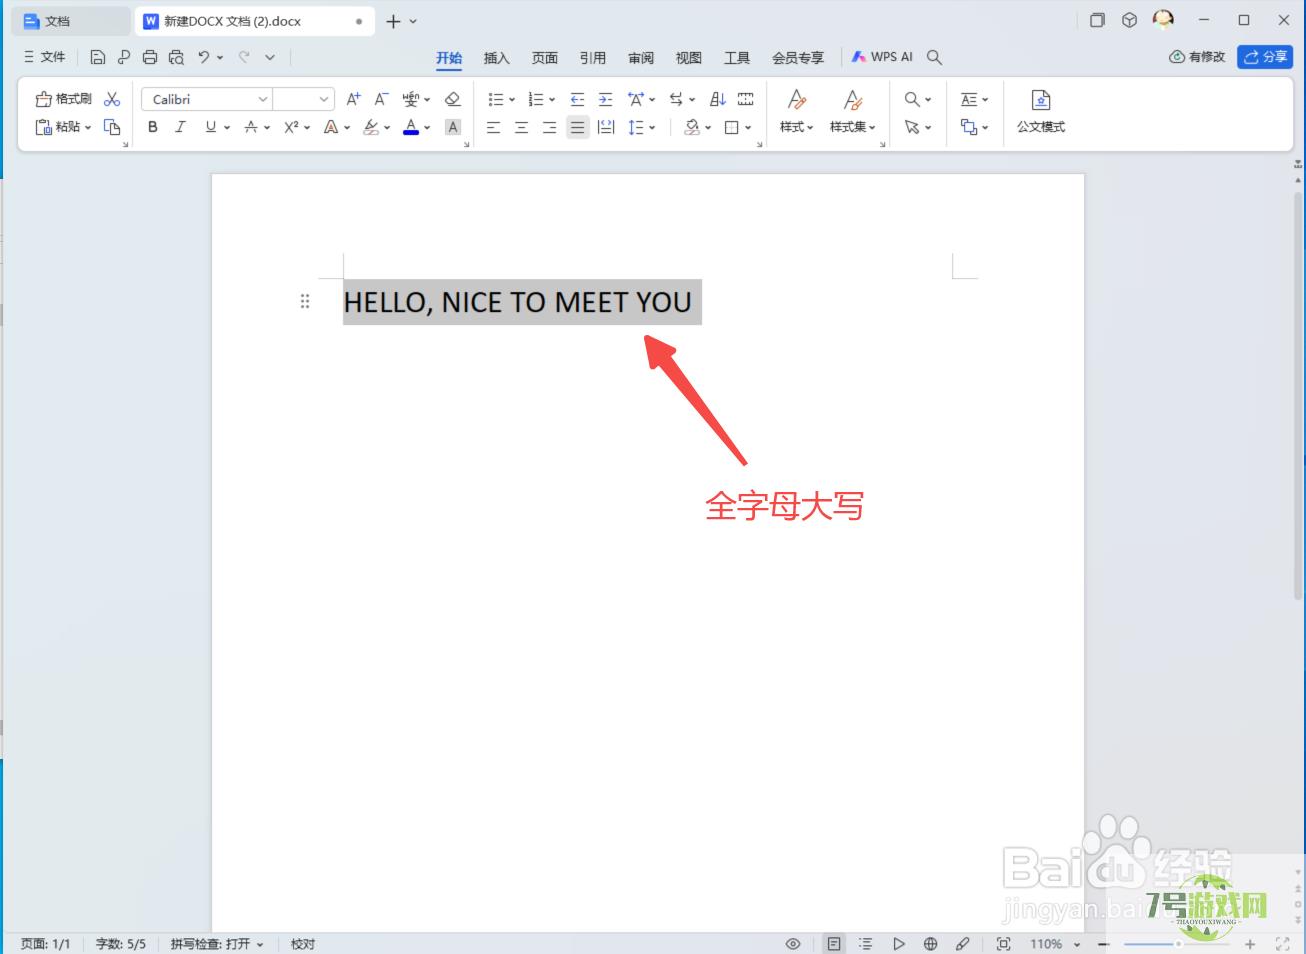Open the font size dropdown

[323, 99]
